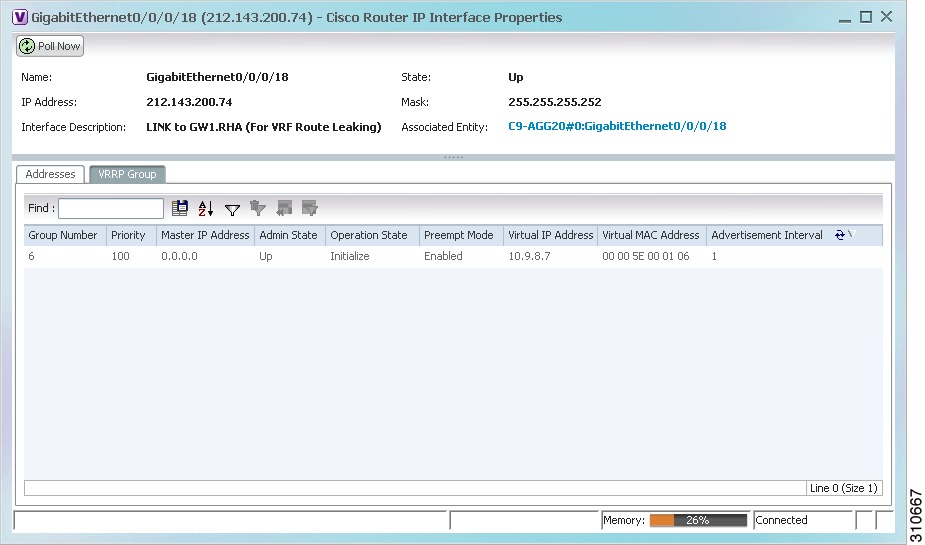Click the advertisement interval value 1 cell
This screenshot has width=925, height=545.
click(x=795, y=257)
